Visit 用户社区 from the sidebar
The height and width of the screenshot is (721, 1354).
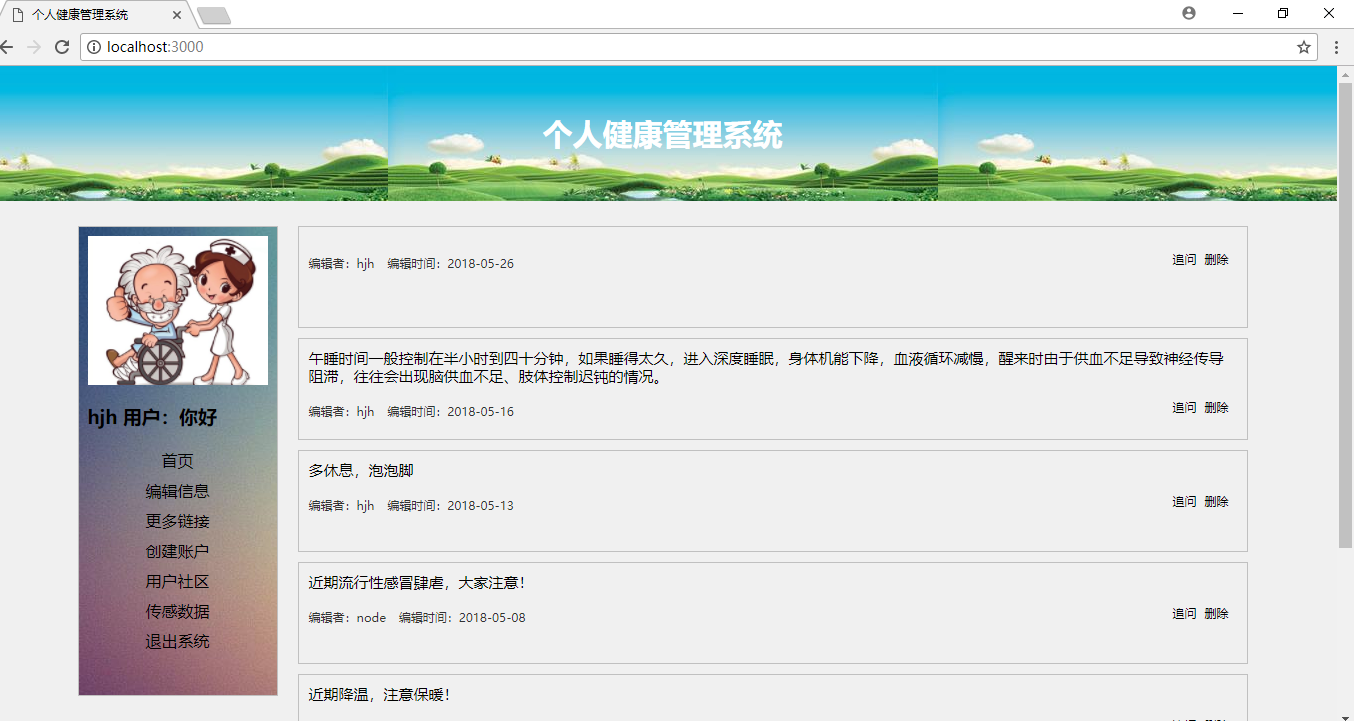(178, 581)
